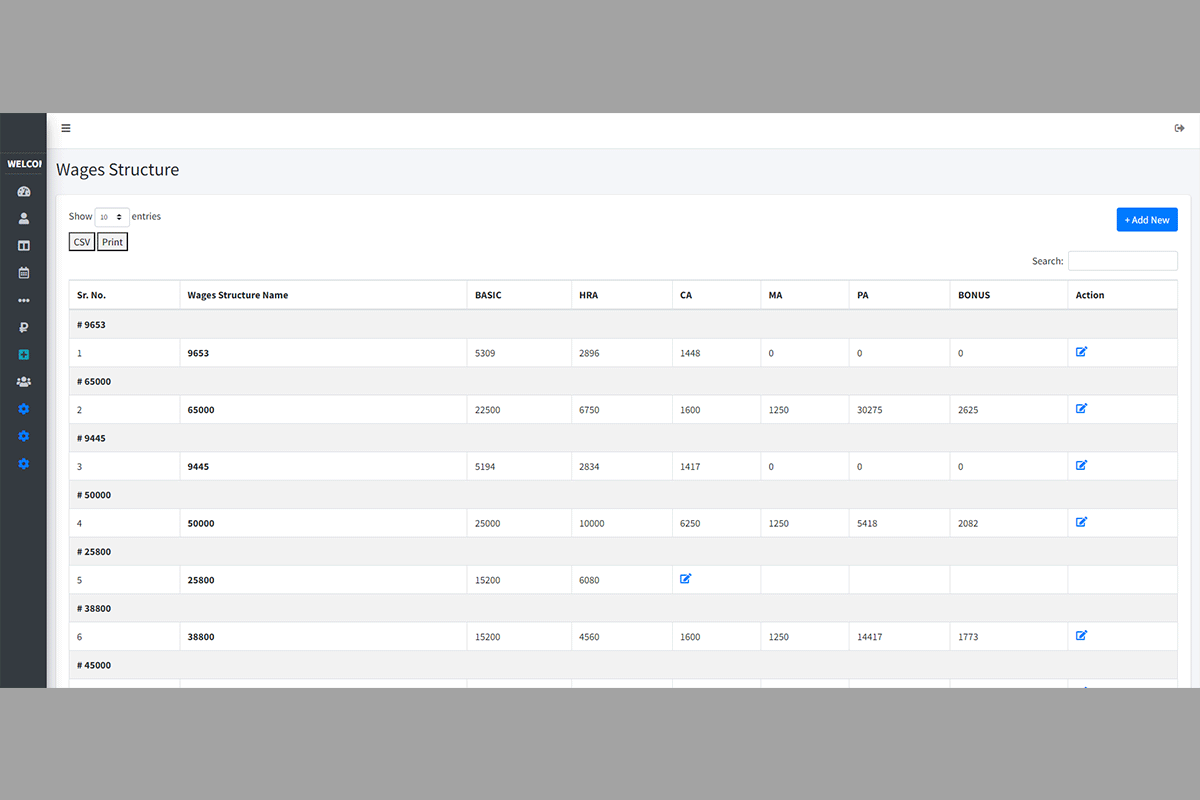This screenshot has height=800, width=1200.
Task: Open the ellipsis icon in sidebar
Action: (x=24, y=300)
